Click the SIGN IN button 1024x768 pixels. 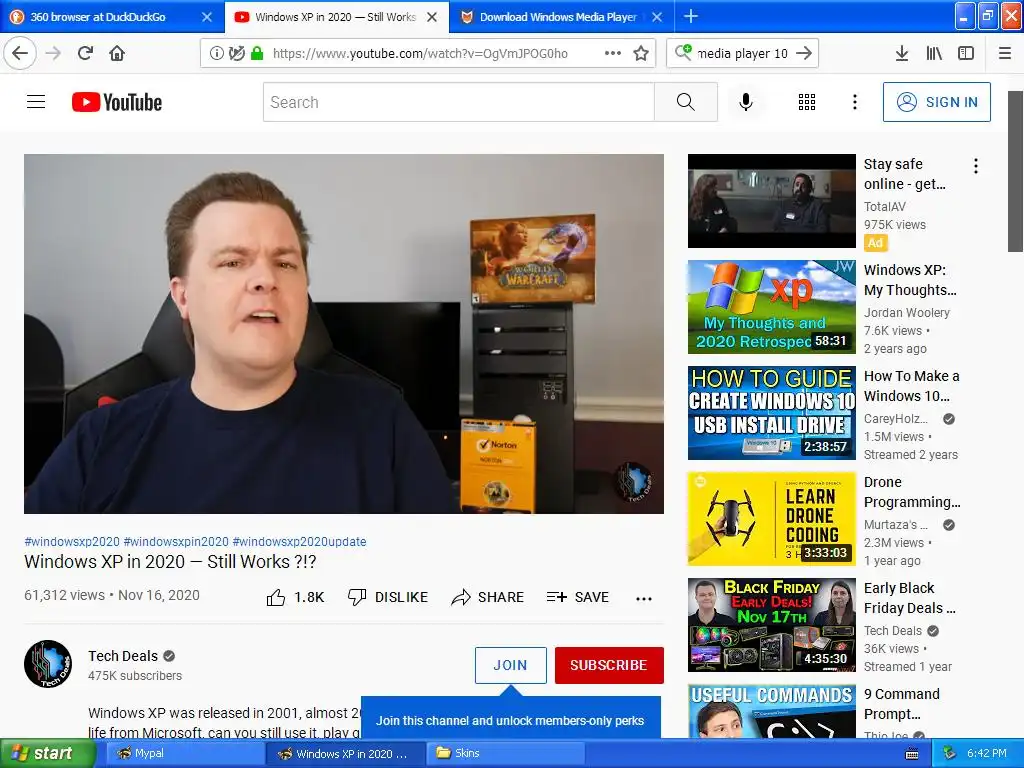point(936,102)
